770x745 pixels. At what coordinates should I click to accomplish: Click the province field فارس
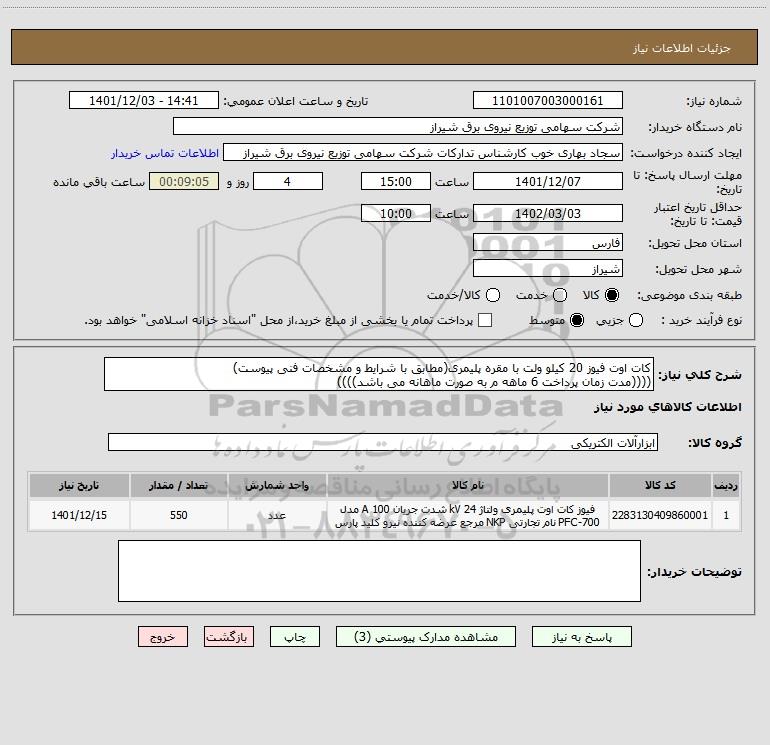[x=548, y=242]
